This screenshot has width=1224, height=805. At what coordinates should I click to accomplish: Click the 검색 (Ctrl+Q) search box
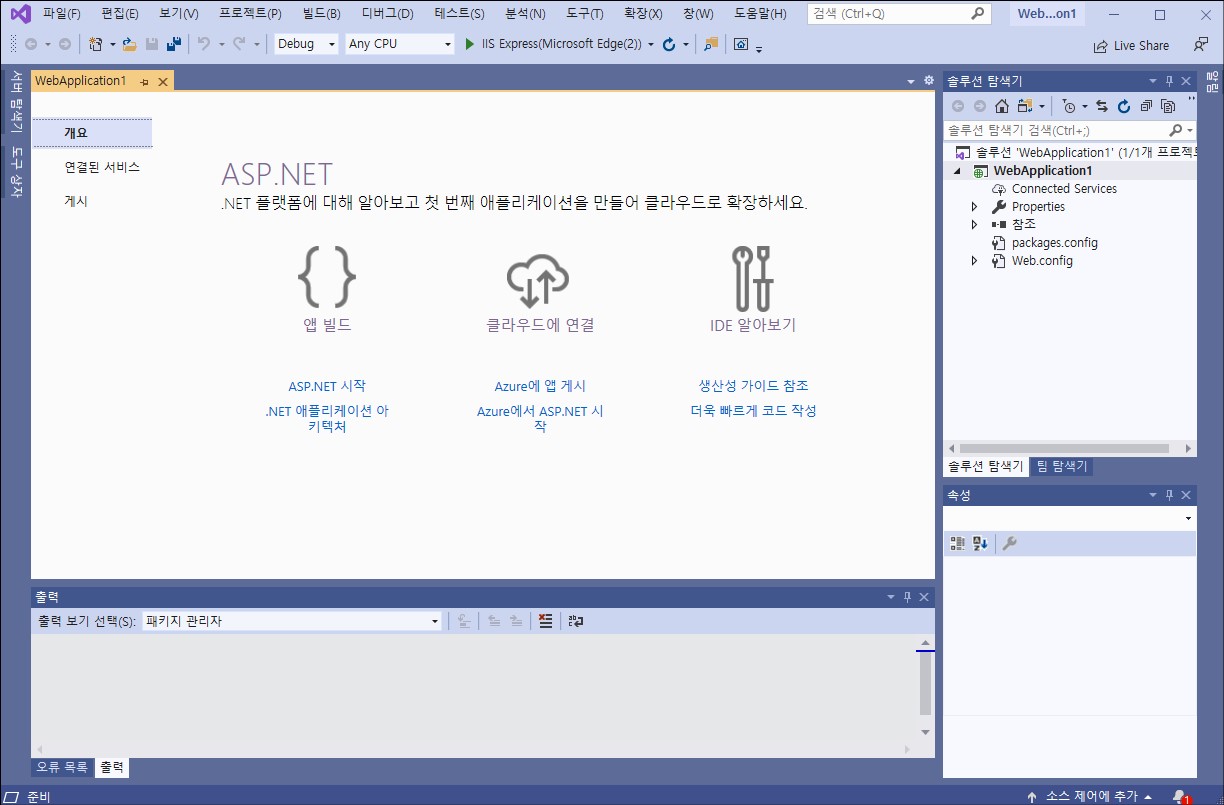[899, 14]
